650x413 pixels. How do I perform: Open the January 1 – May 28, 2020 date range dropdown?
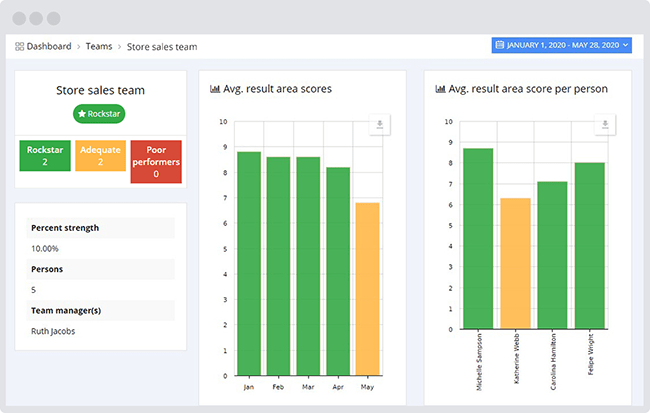(562, 45)
